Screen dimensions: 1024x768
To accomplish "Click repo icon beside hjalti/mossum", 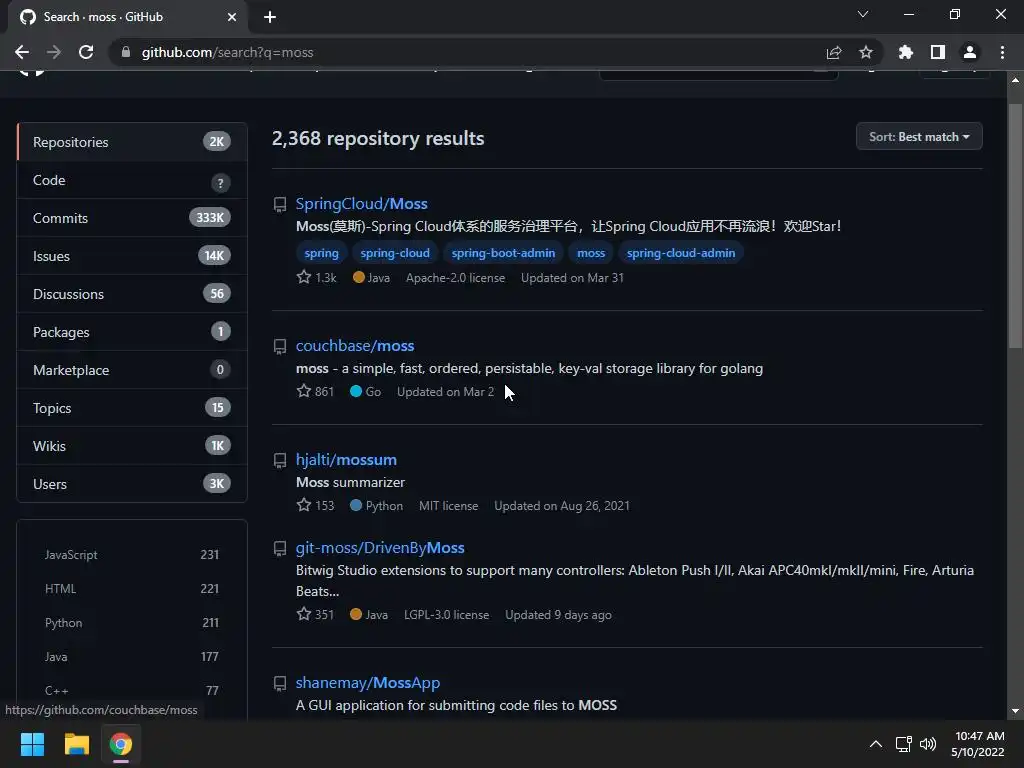I will pyautogui.click(x=280, y=460).
